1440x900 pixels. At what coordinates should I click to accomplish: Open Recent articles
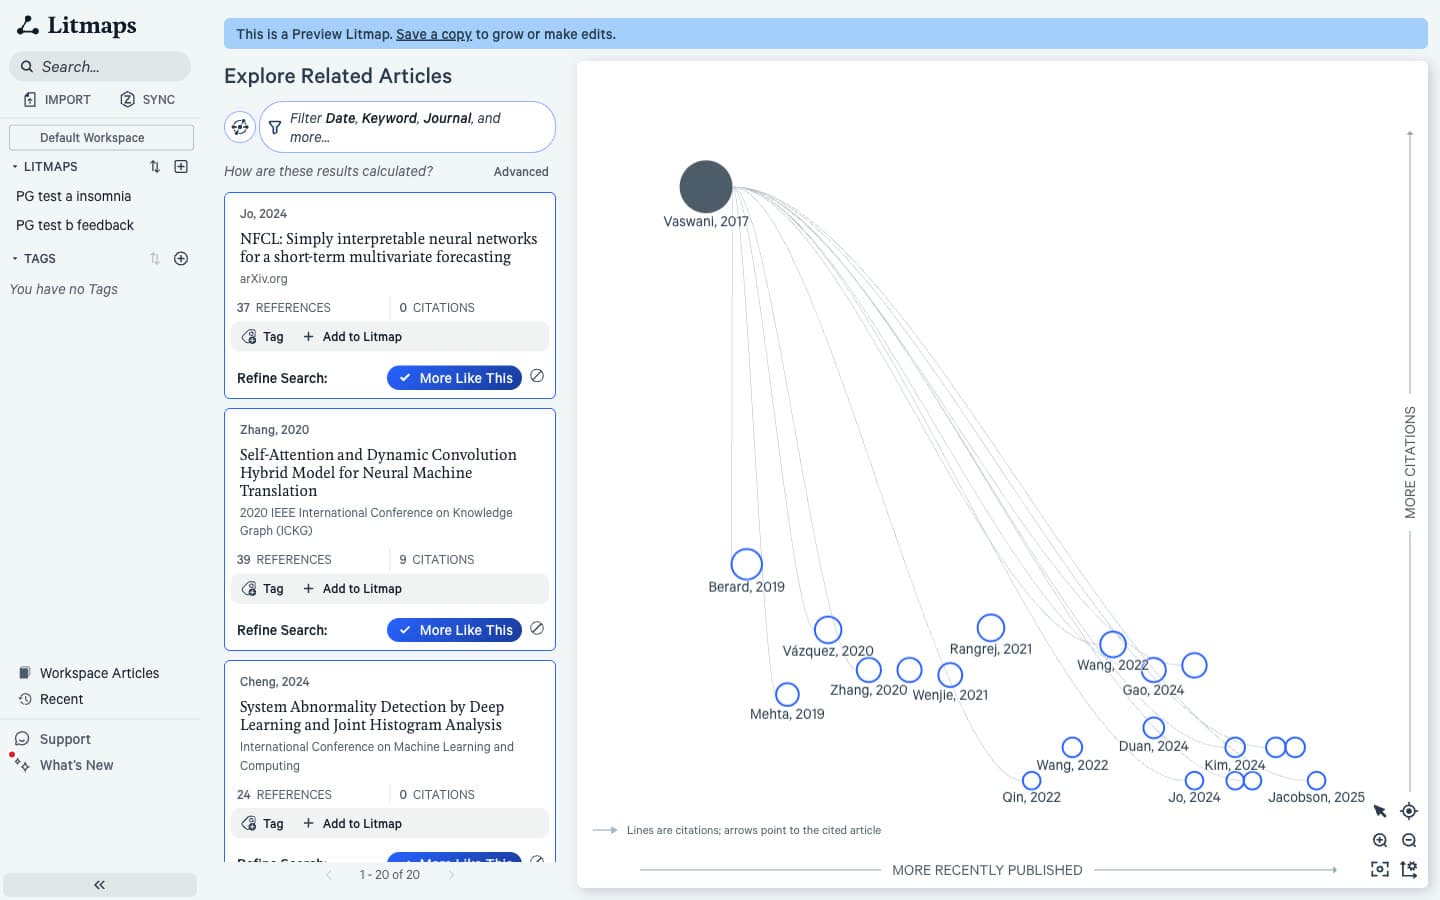click(x=51, y=699)
